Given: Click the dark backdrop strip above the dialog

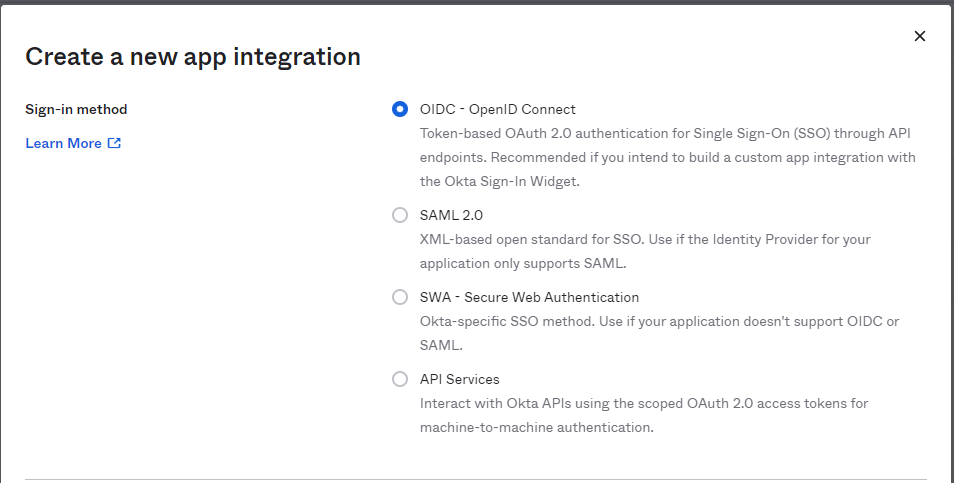Looking at the screenshot, I should coord(476,2).
